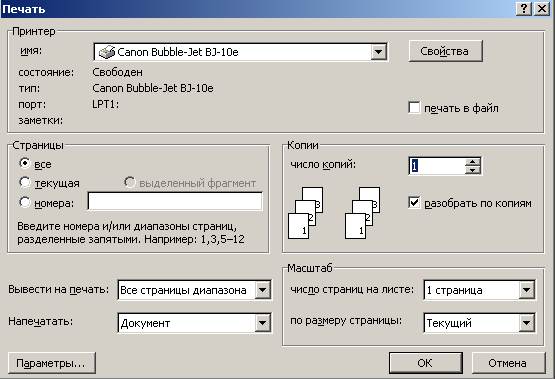Expand 'Вывести на печать' dropdown
The height and width of the screenshot is (379, 555).
point(263,290)
